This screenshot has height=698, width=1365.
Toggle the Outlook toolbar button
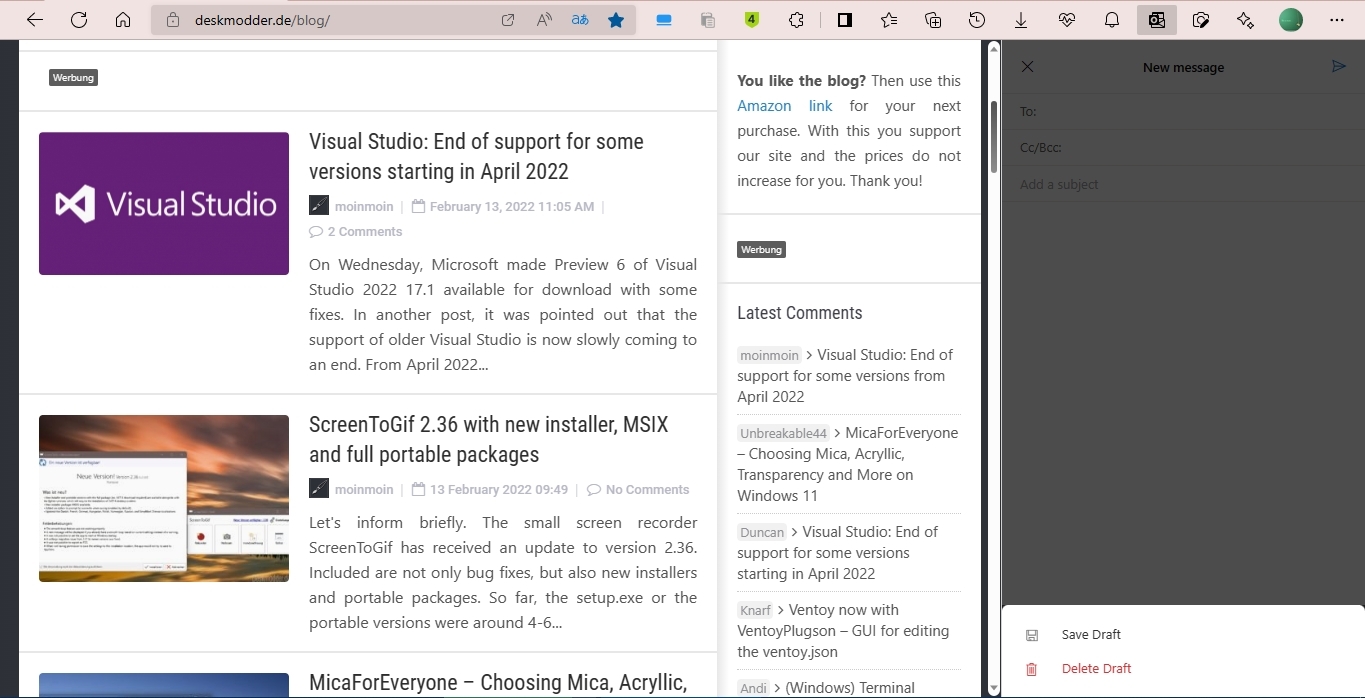(1157, 20)
